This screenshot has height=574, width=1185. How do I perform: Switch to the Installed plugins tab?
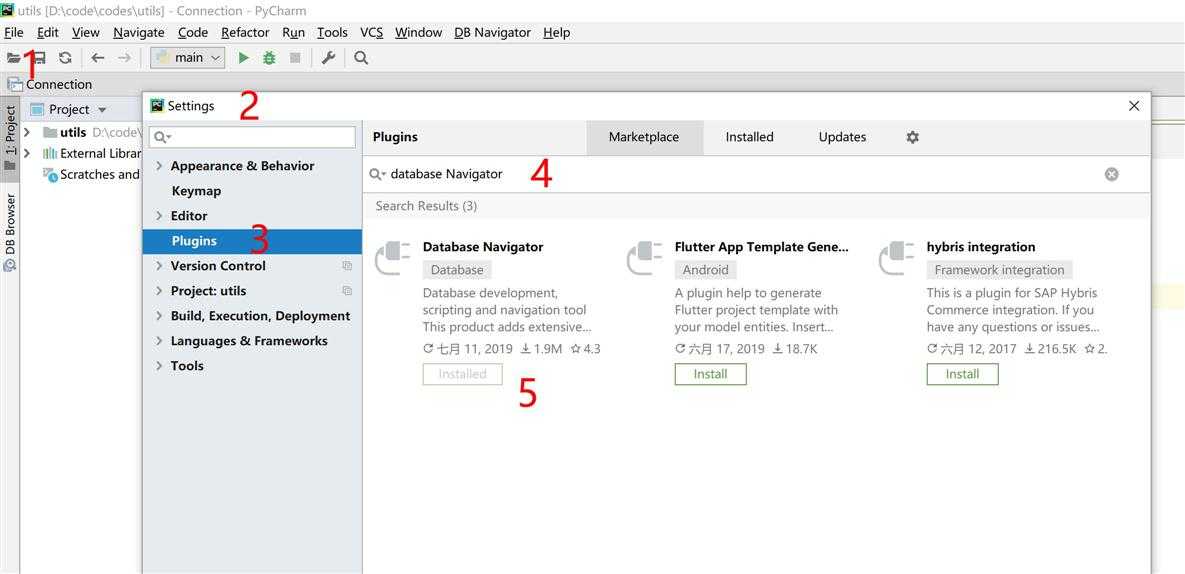pyautogui.click(x=749, y=137)
